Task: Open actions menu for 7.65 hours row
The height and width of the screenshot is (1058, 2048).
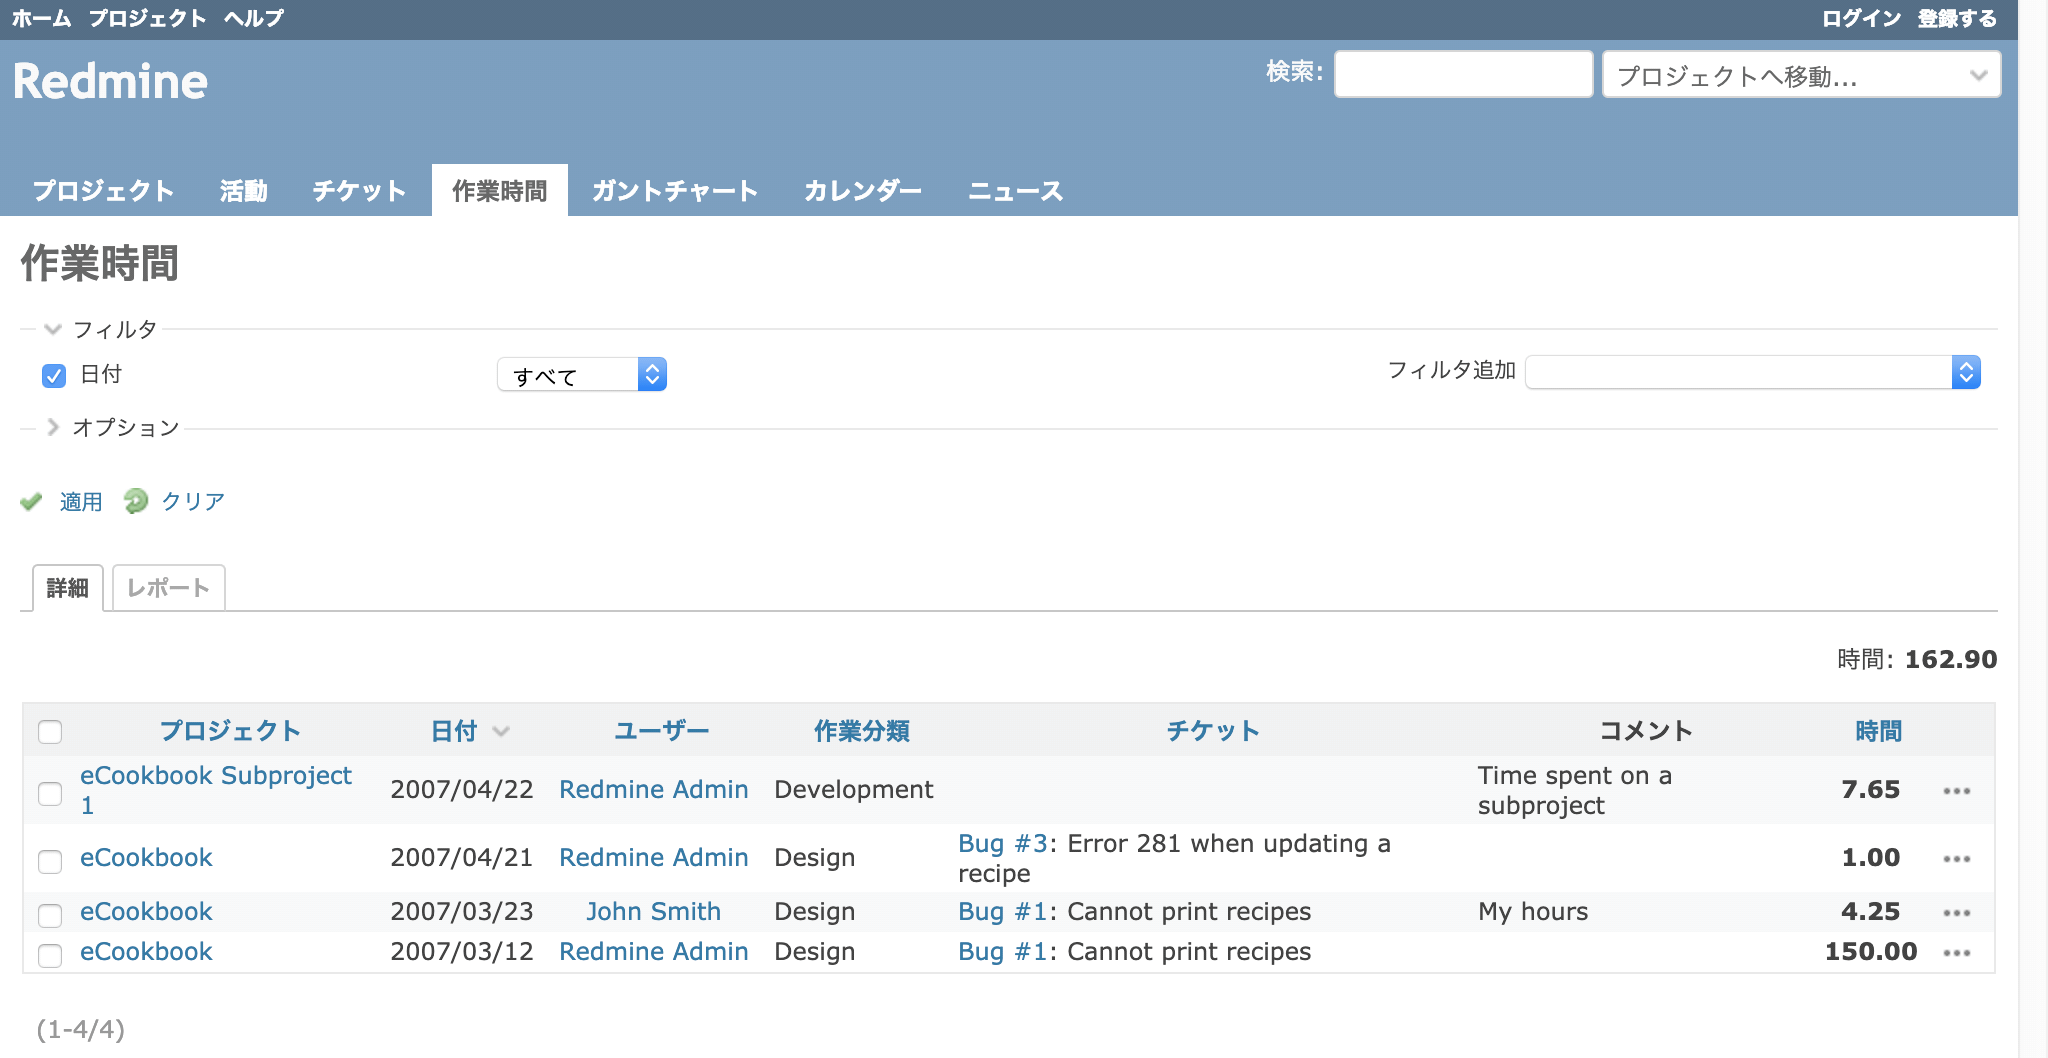Action: point(1956,791)
